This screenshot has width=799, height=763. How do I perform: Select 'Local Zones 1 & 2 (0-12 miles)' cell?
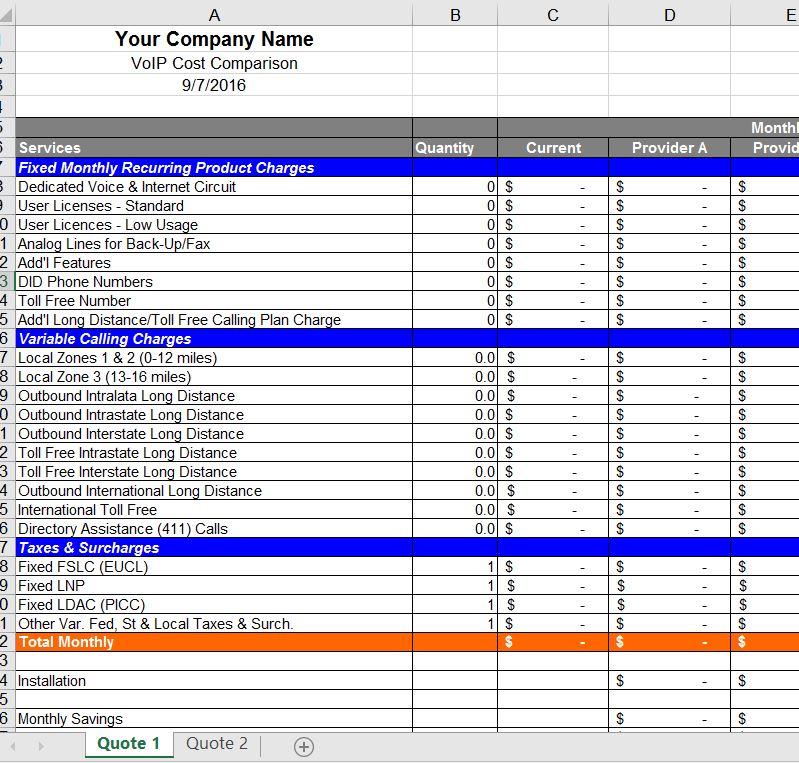(x=214, y=358)
